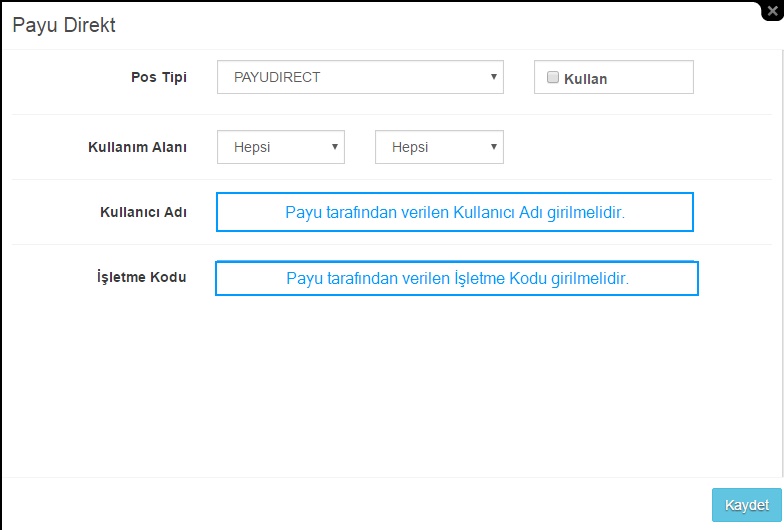Open the second Hepsi dropdown in Kullanım Alanı

tap(439, 147)
